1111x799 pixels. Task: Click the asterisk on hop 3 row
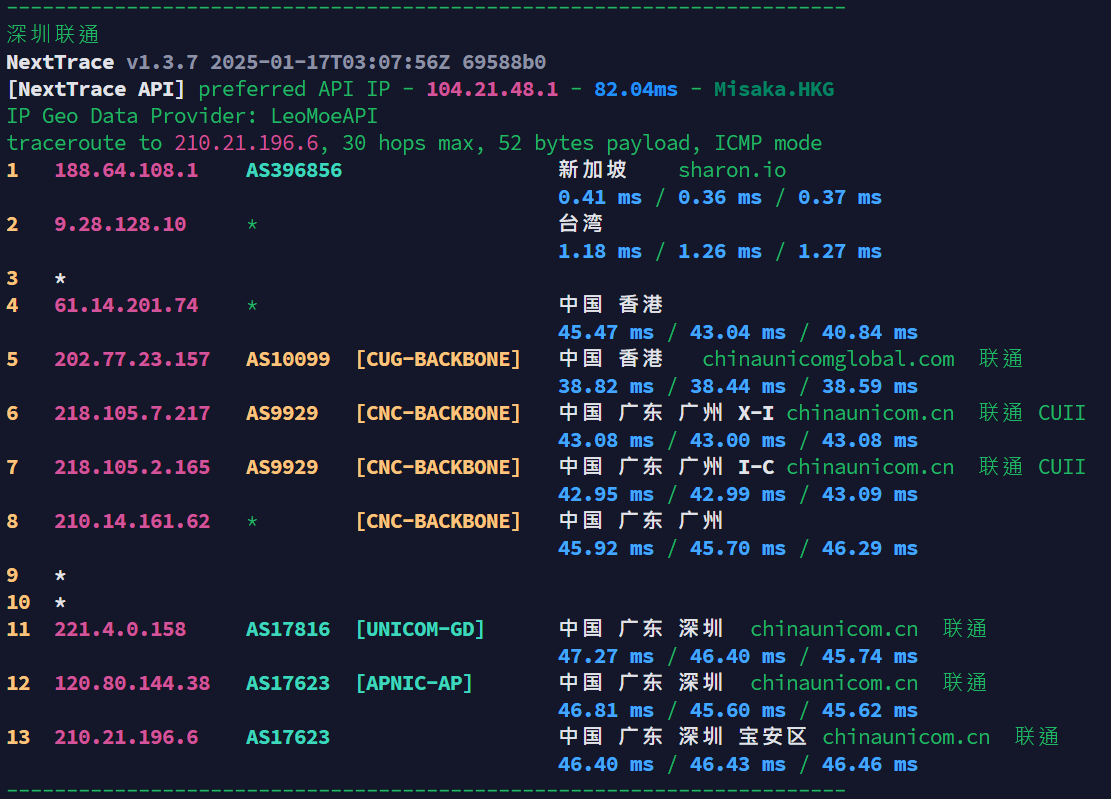pyautogui.click(x=60, y=278)
